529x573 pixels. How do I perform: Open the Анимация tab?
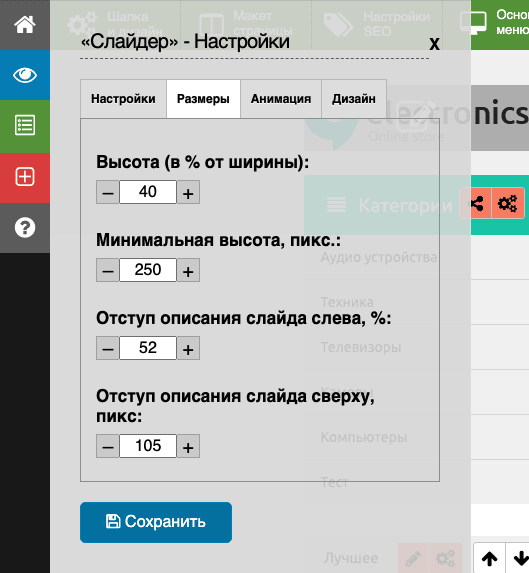(x=281, y=99)
